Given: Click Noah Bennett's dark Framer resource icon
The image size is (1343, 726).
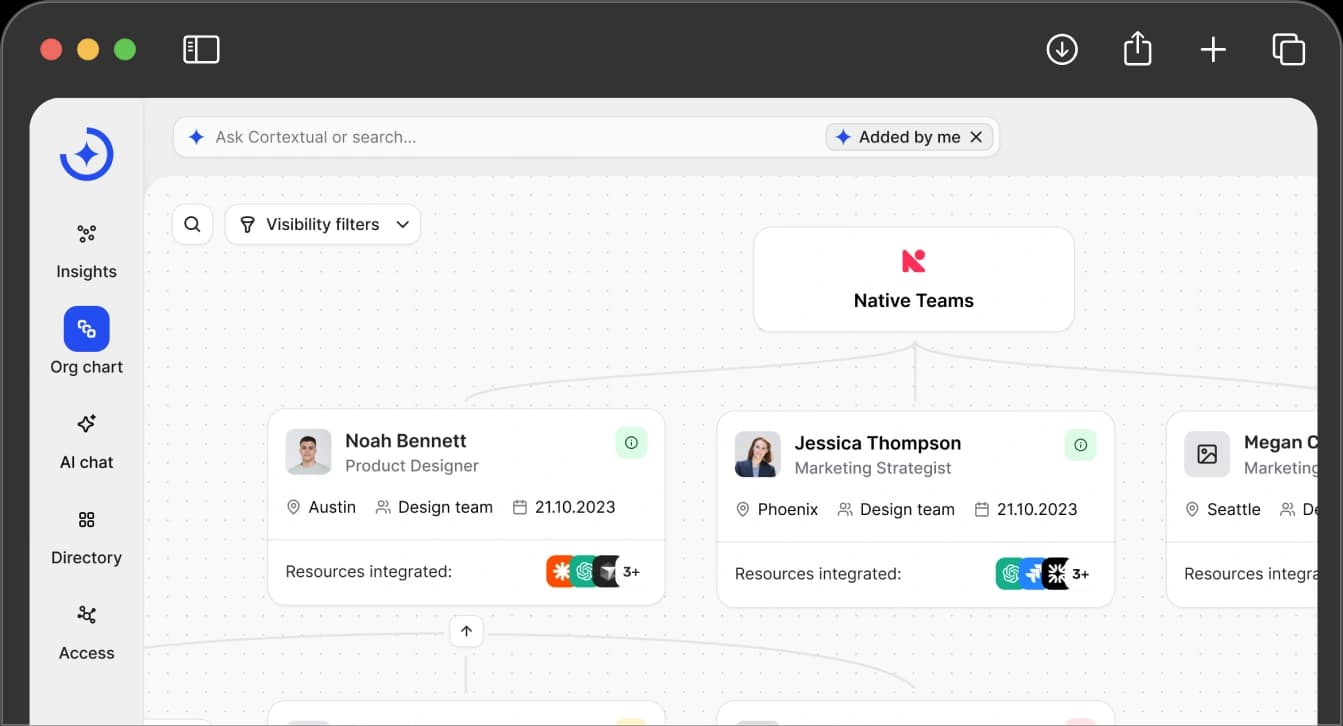Looking at the screenshot, I should pos(607,572).
